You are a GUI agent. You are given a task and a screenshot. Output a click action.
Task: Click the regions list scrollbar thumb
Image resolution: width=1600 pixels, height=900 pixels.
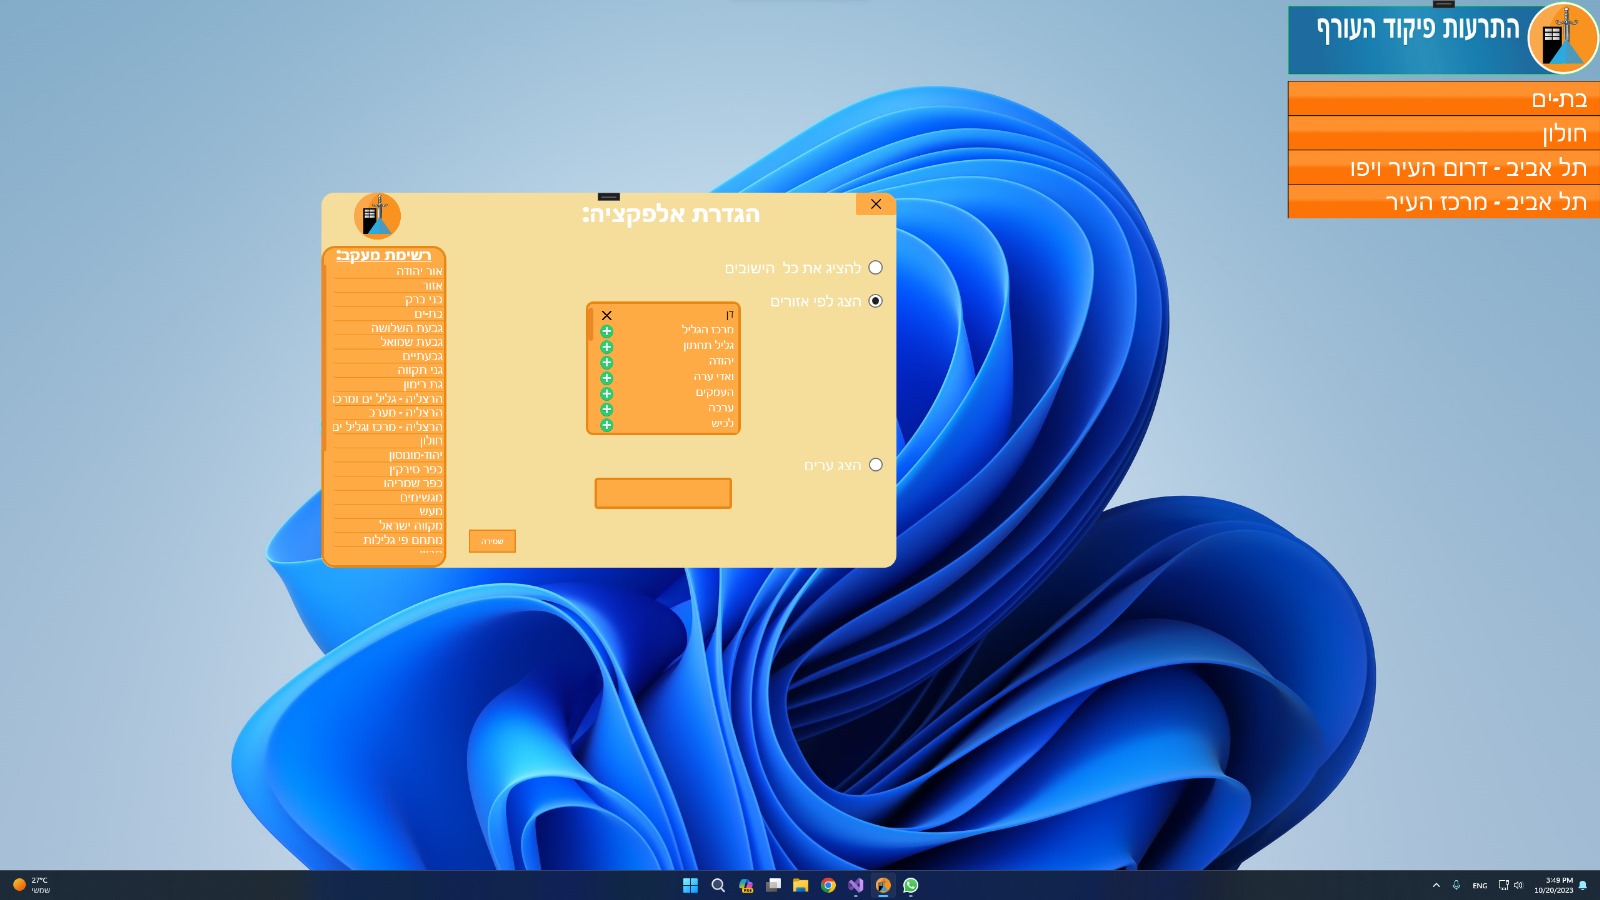tap(591, 325)
